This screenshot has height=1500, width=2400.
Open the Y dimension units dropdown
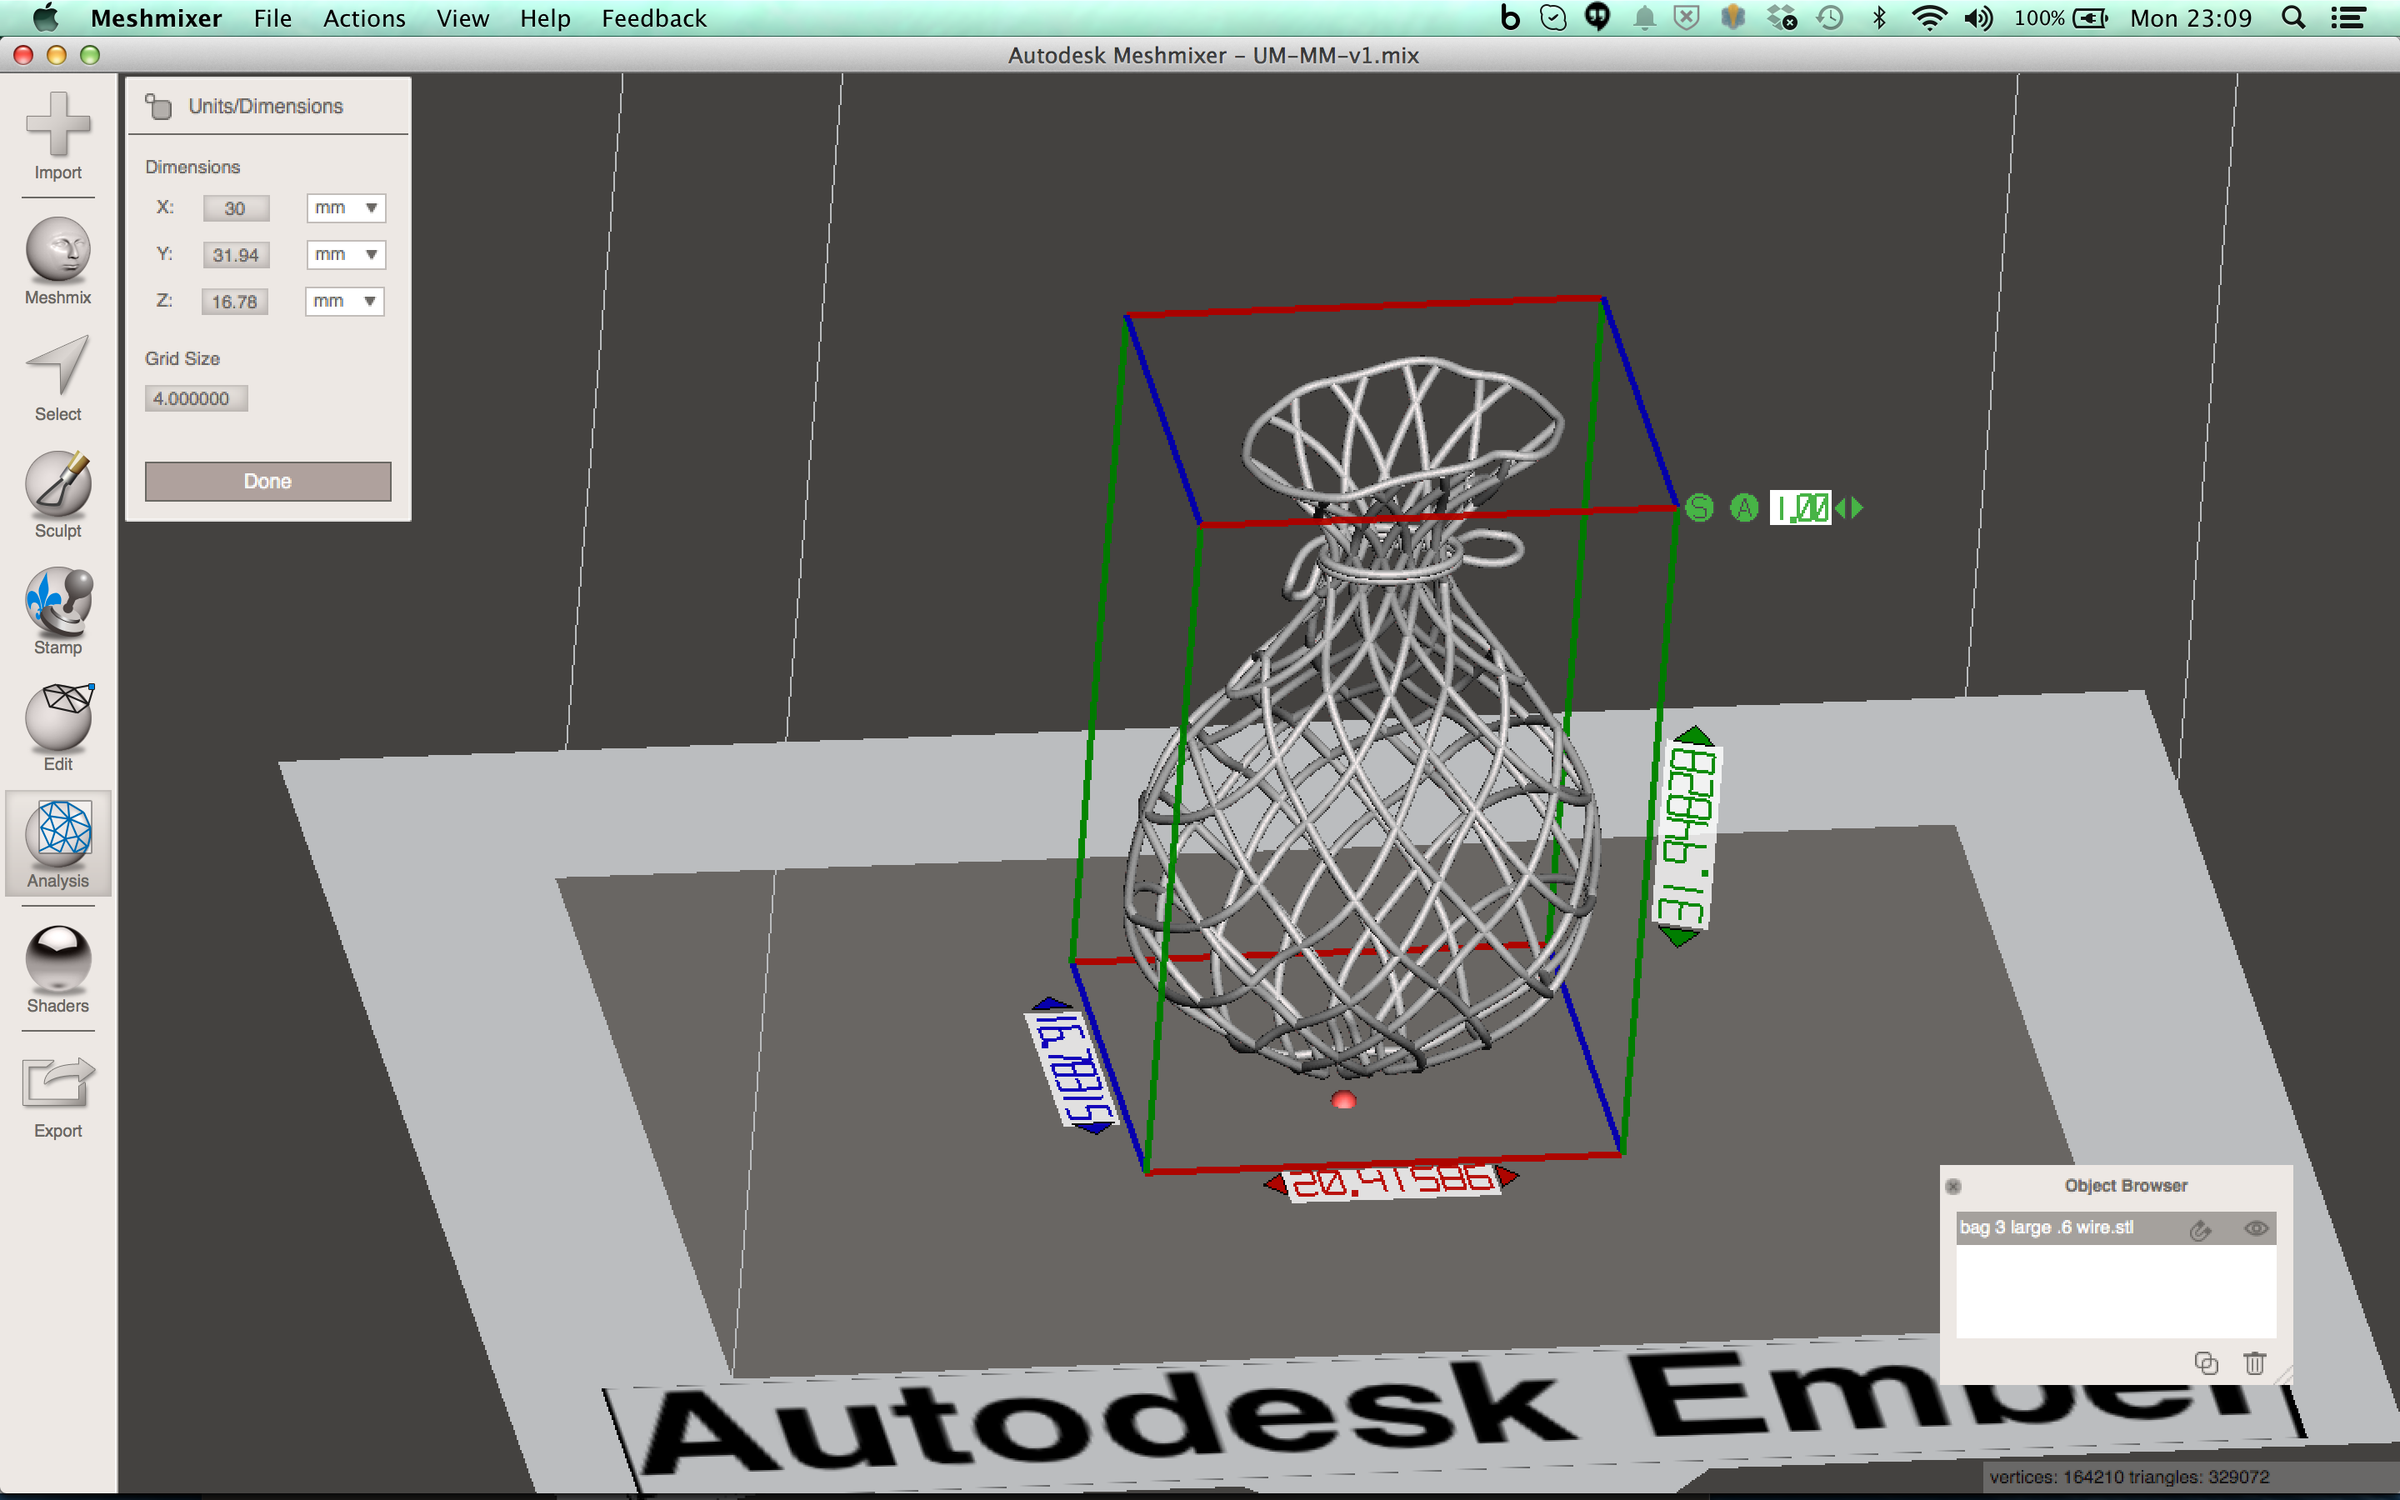(x=344, y=254)
